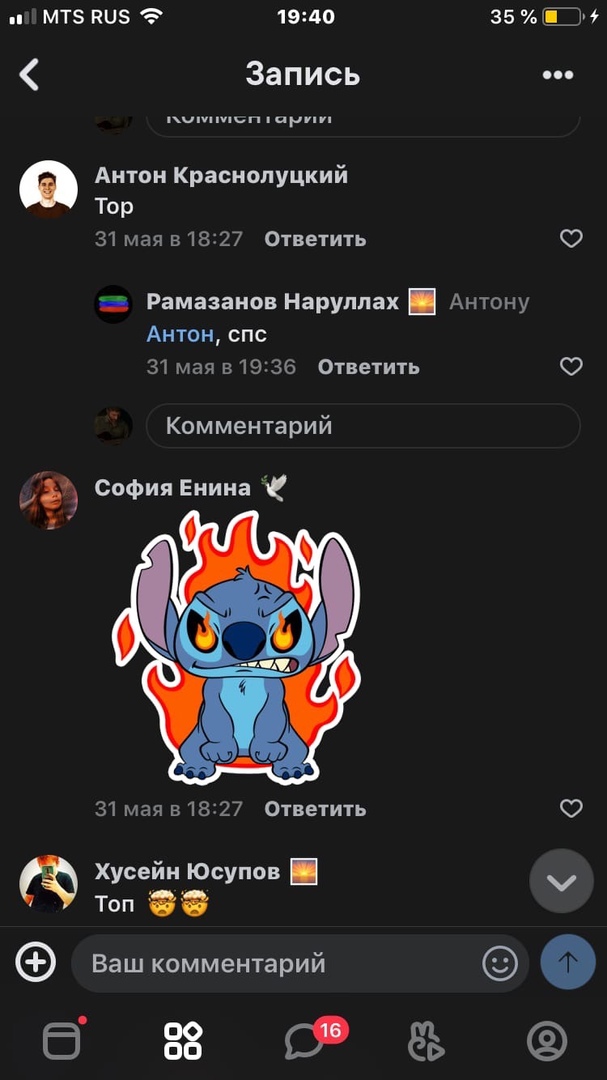Open the emoji and sticker picker
Screen dimensions: 607x1080
click(500, 963)
